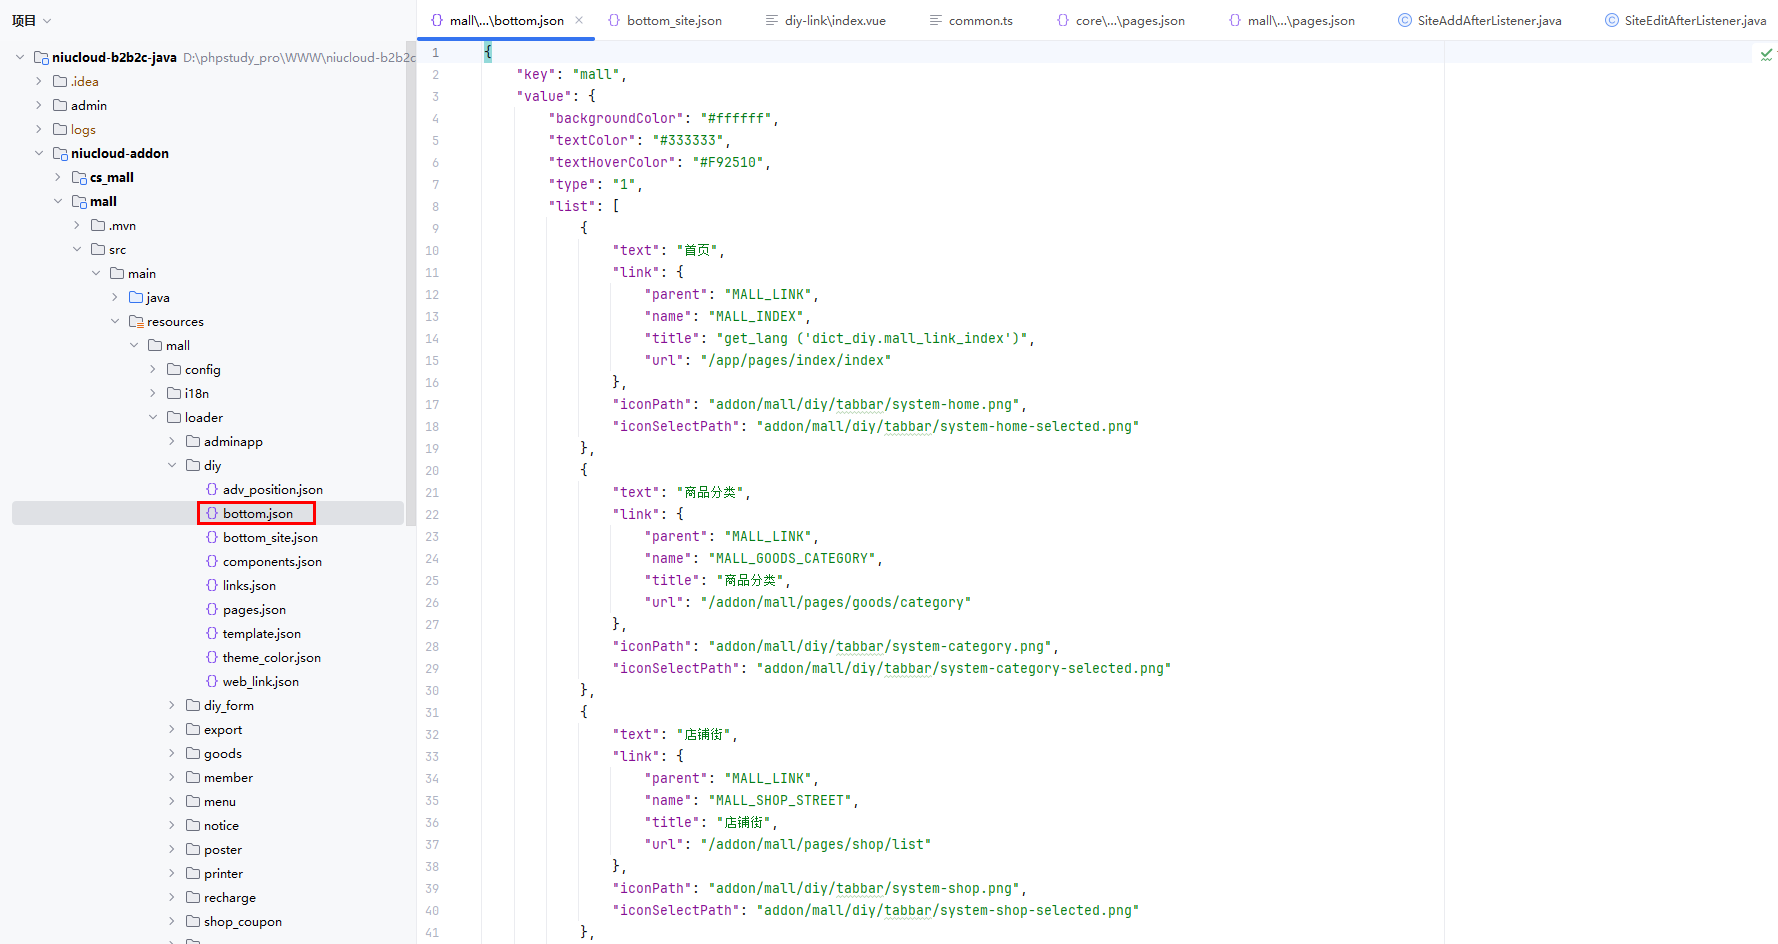Expand the diy_form folder
This screenshot has width=1778, height=944.
pos(172,705)
